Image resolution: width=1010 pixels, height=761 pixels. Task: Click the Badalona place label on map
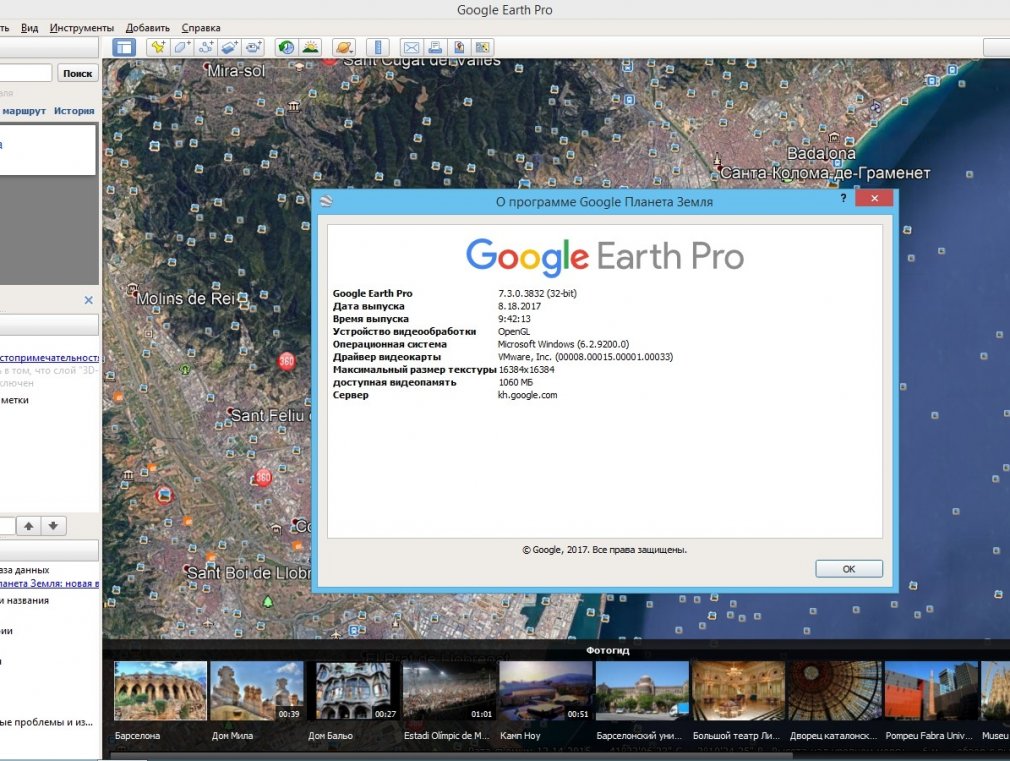[x=821, y=153]
